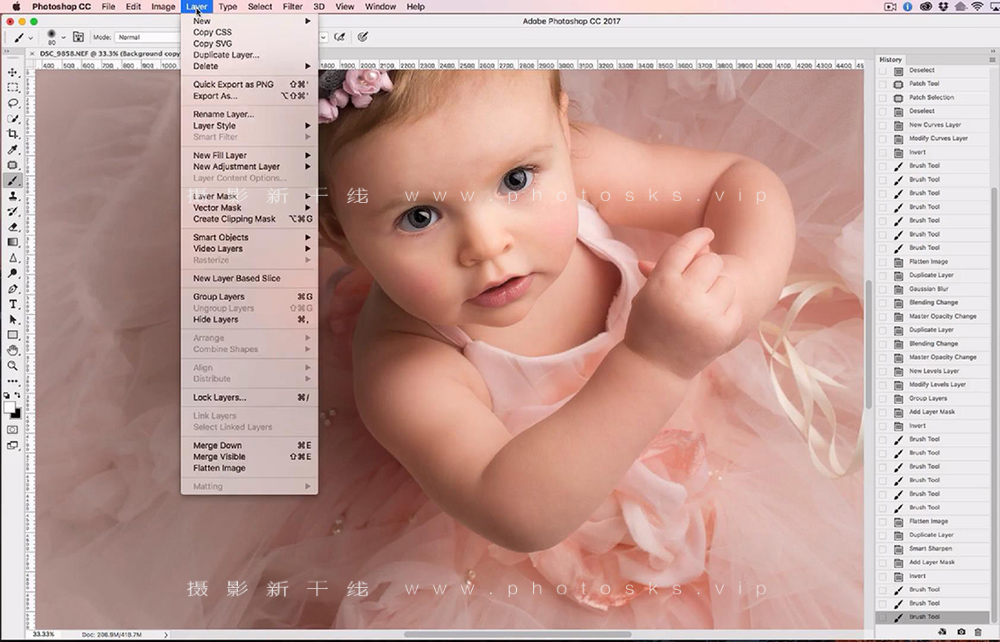Image resolution: width=1000 pixels, height=642 pixels.
Task: Open the tool preset picker arrow
Action: click(31, 38)
